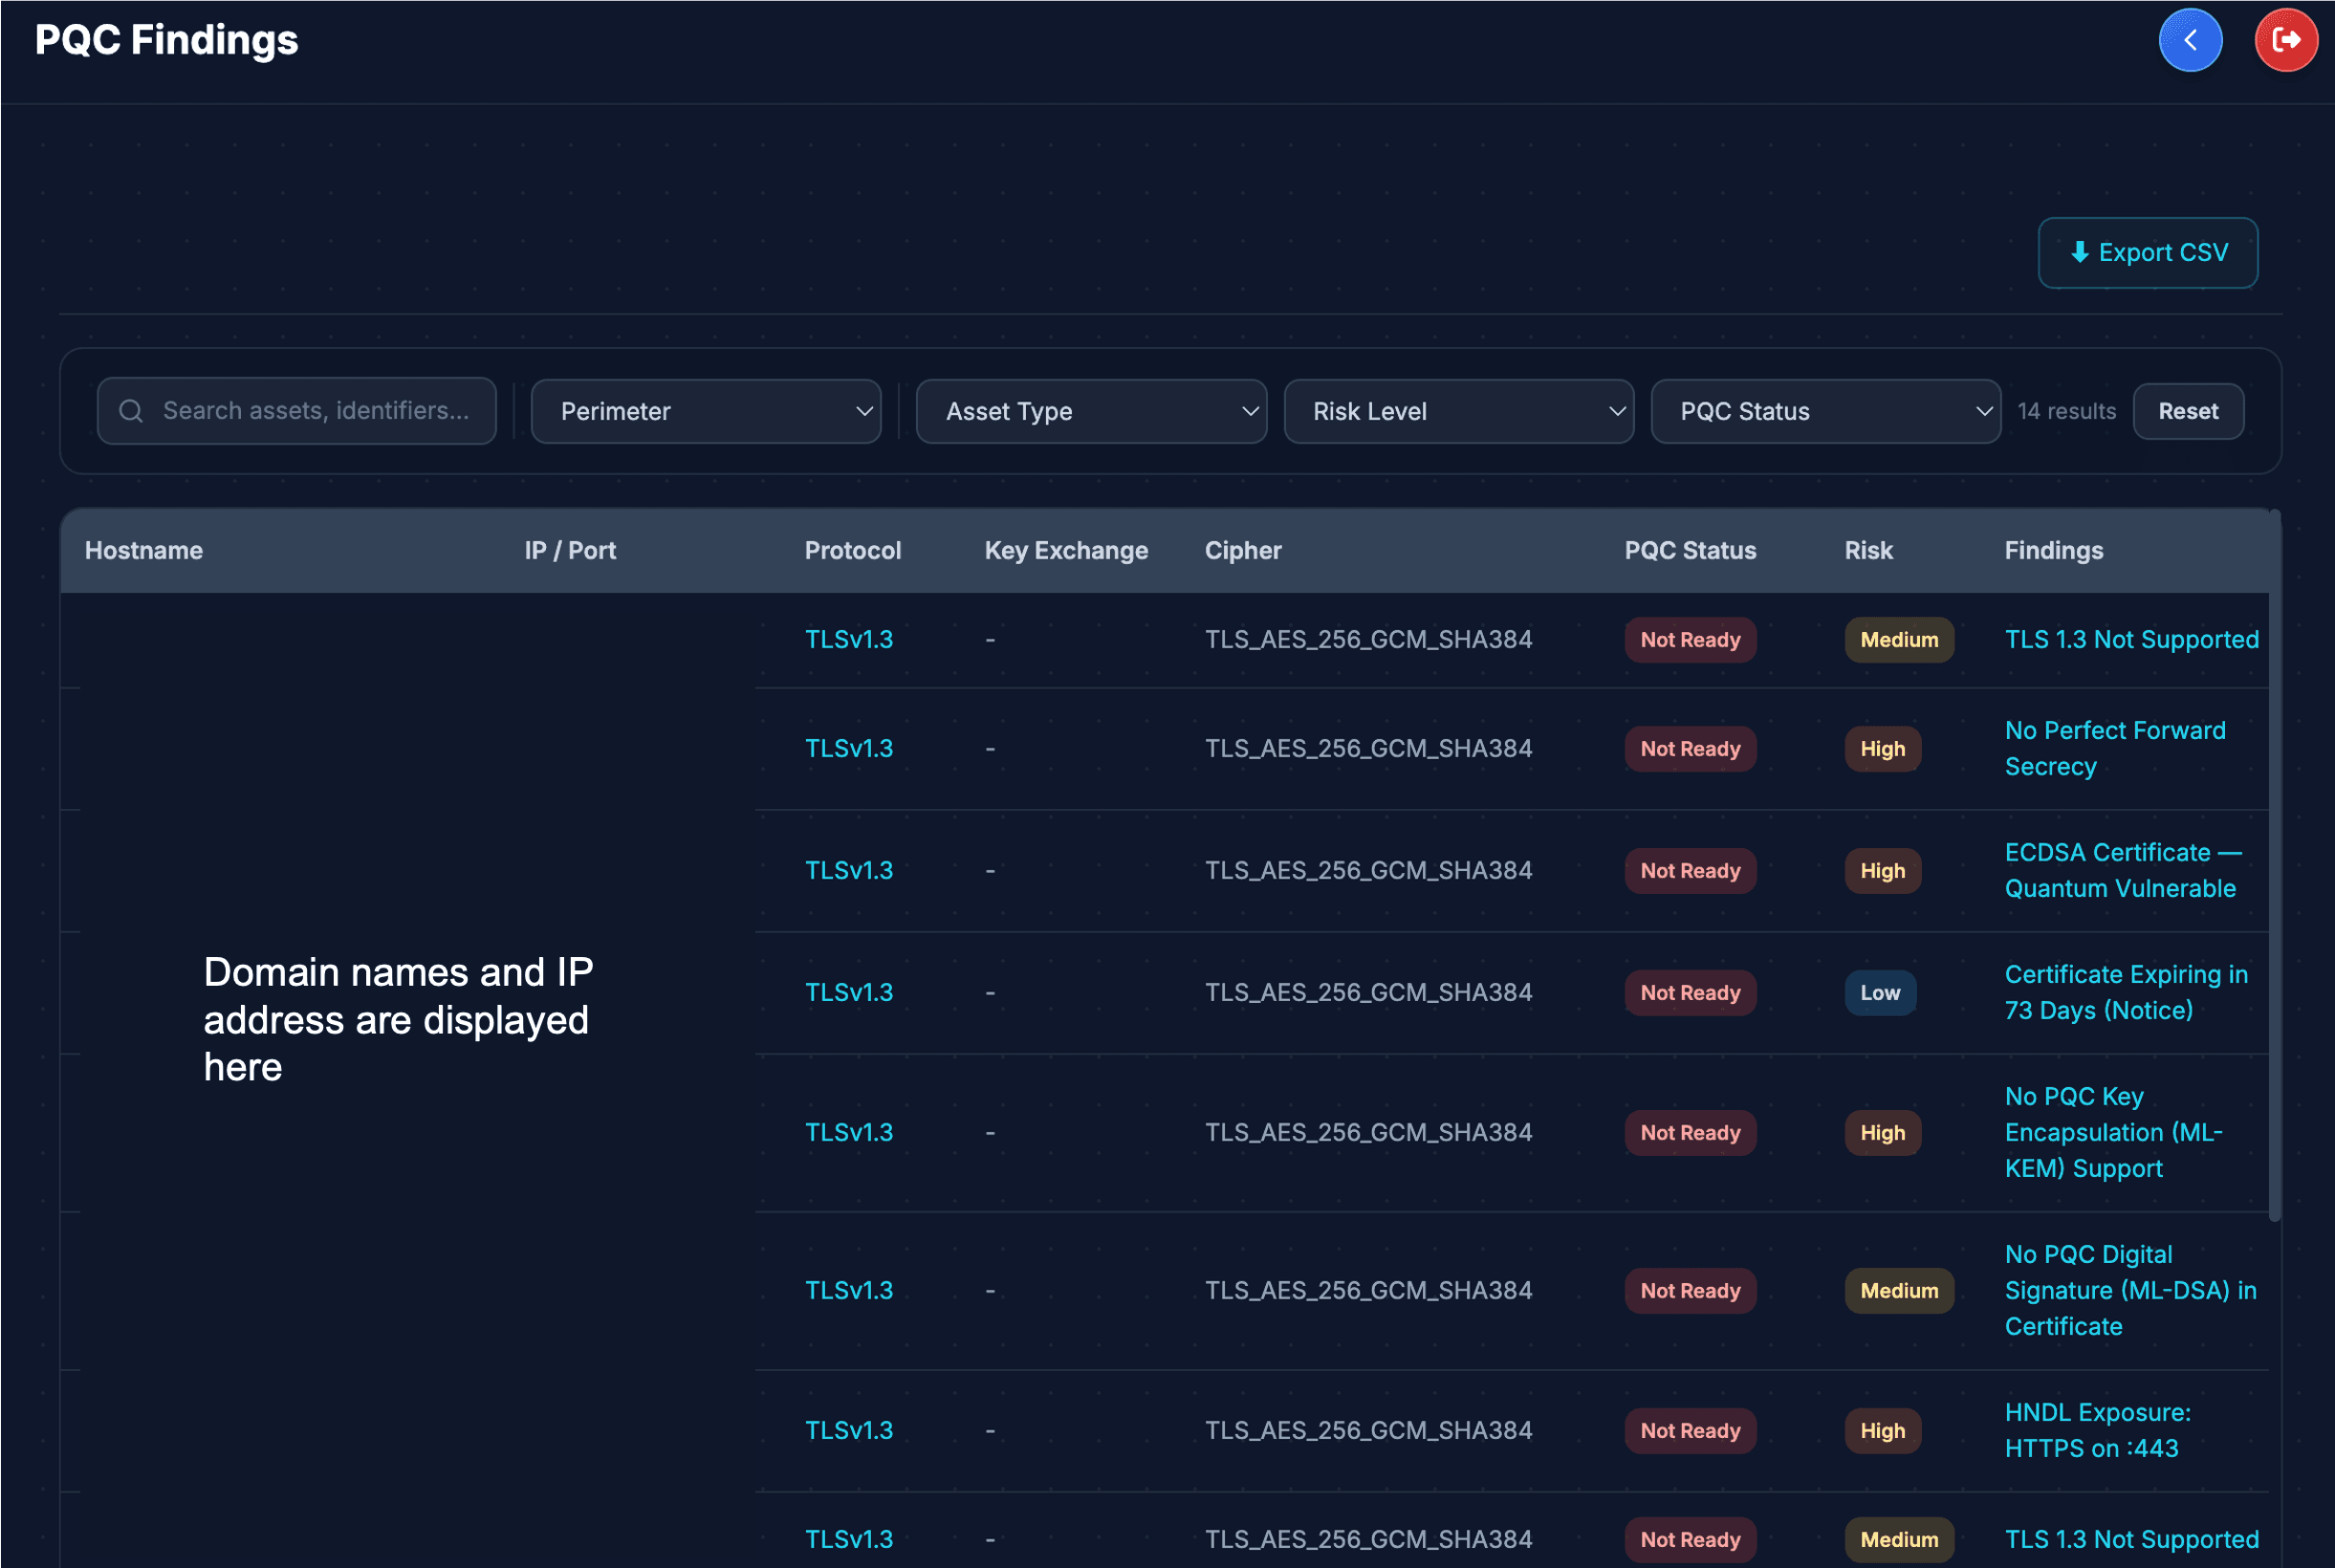Click the Low risk badge

(1879, 993)
